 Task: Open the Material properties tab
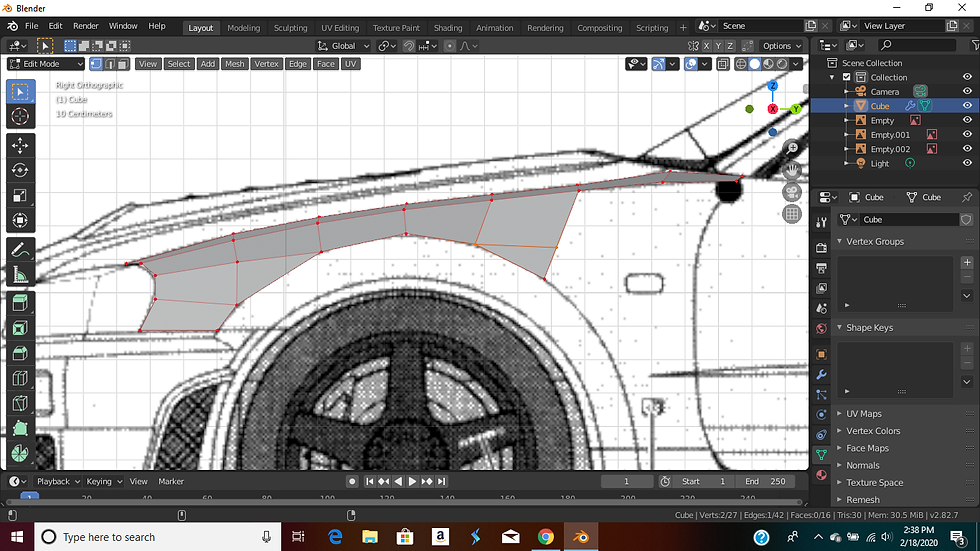[x=821, y=475]
